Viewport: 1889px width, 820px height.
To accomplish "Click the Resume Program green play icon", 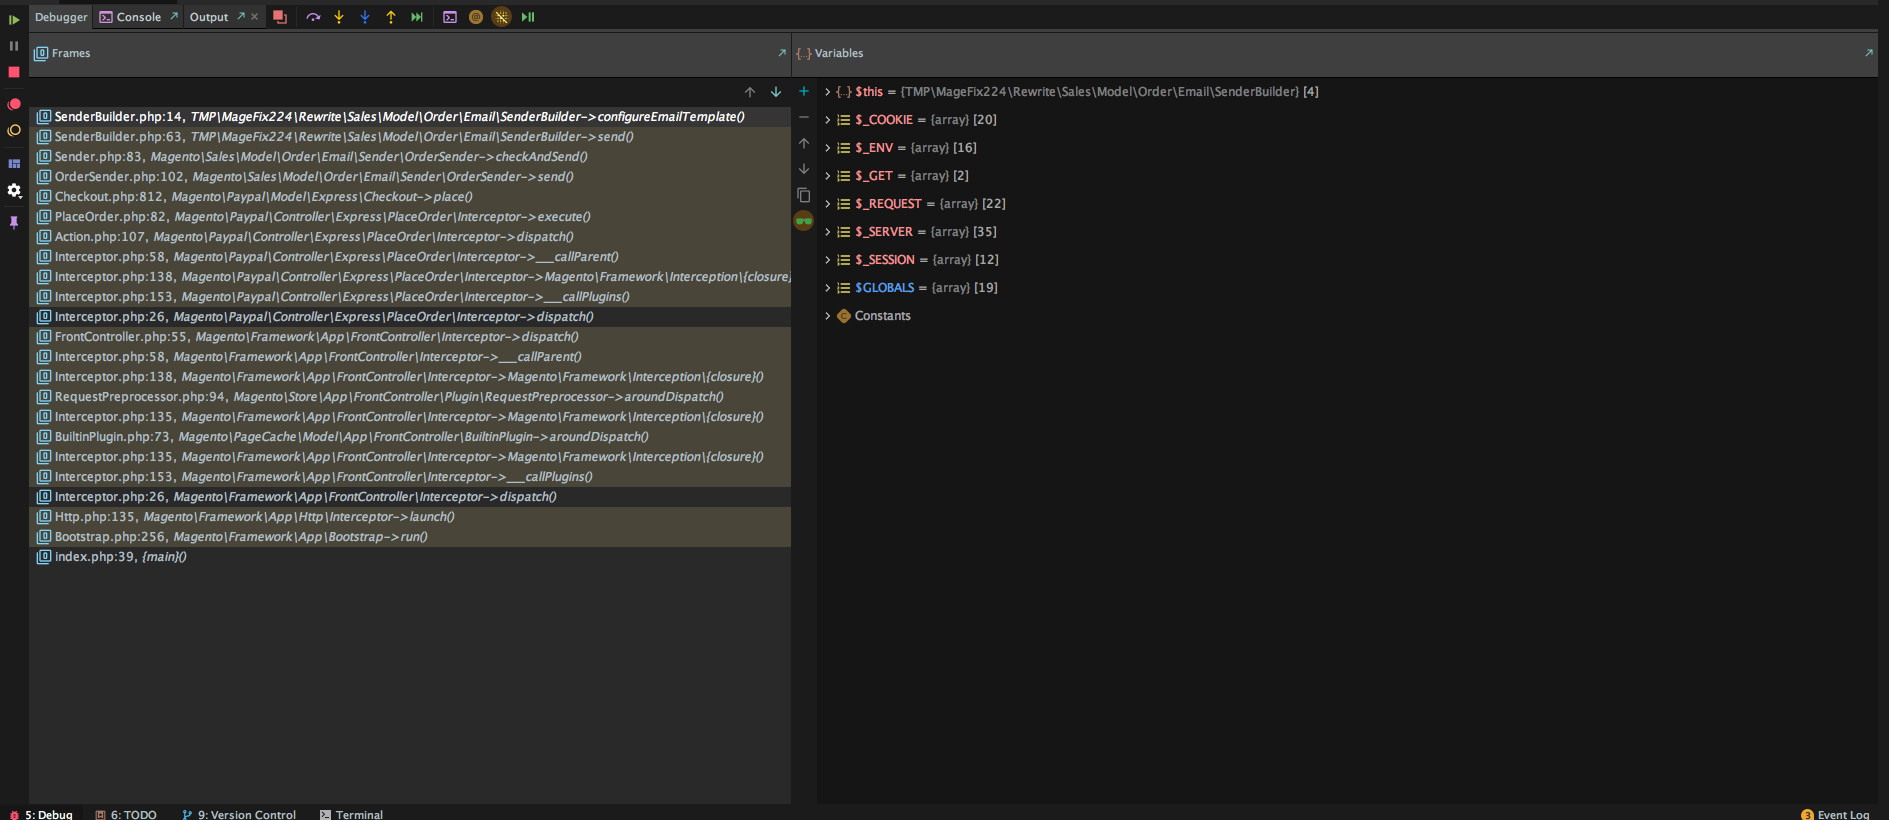I will tap(14, 19).
